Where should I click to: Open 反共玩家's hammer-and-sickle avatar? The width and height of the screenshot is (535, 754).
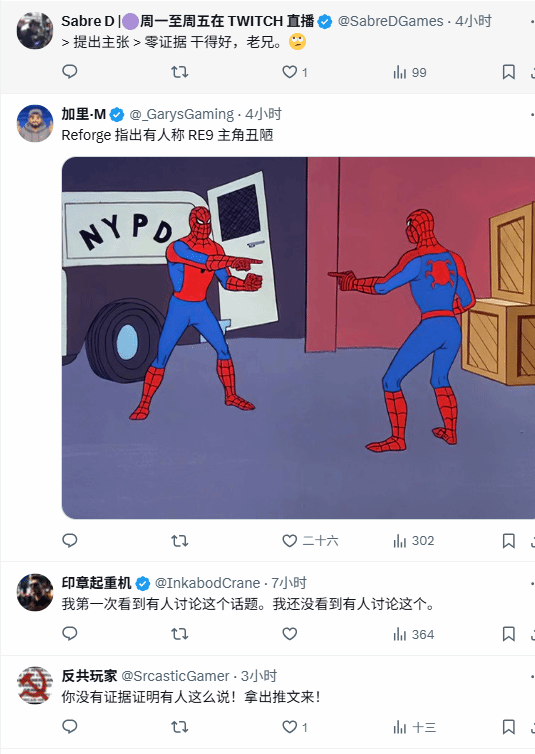[x=35, y=685]
